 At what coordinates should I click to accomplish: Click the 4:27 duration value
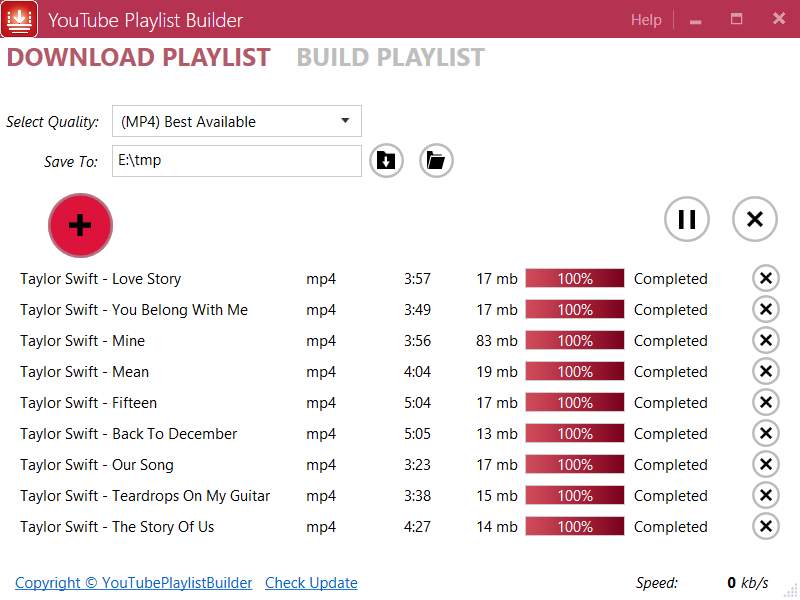[x=417, y=527]
